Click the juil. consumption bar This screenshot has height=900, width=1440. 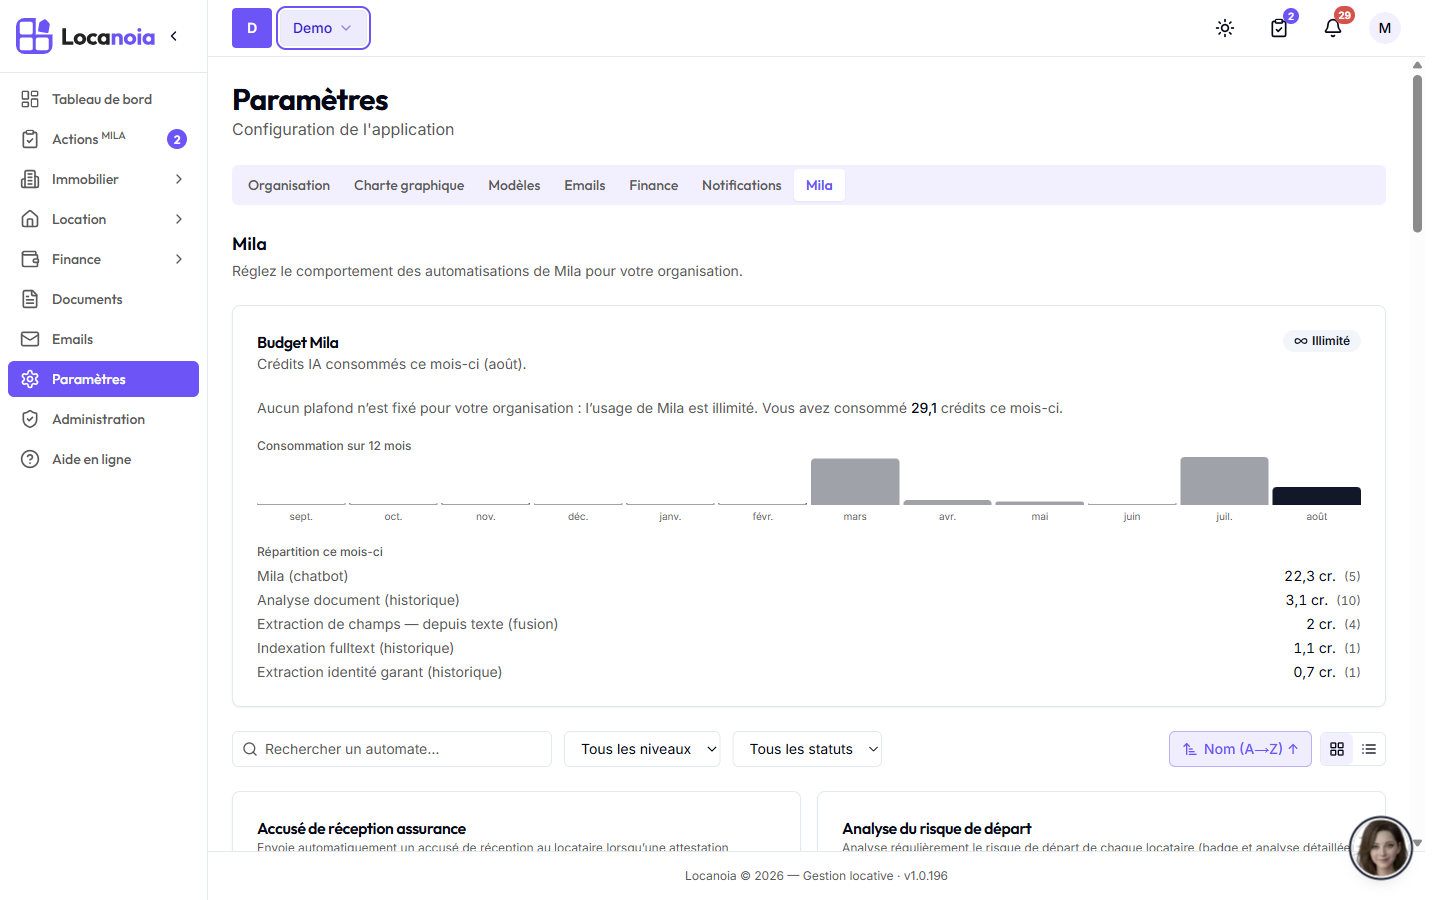point(1224,480)
